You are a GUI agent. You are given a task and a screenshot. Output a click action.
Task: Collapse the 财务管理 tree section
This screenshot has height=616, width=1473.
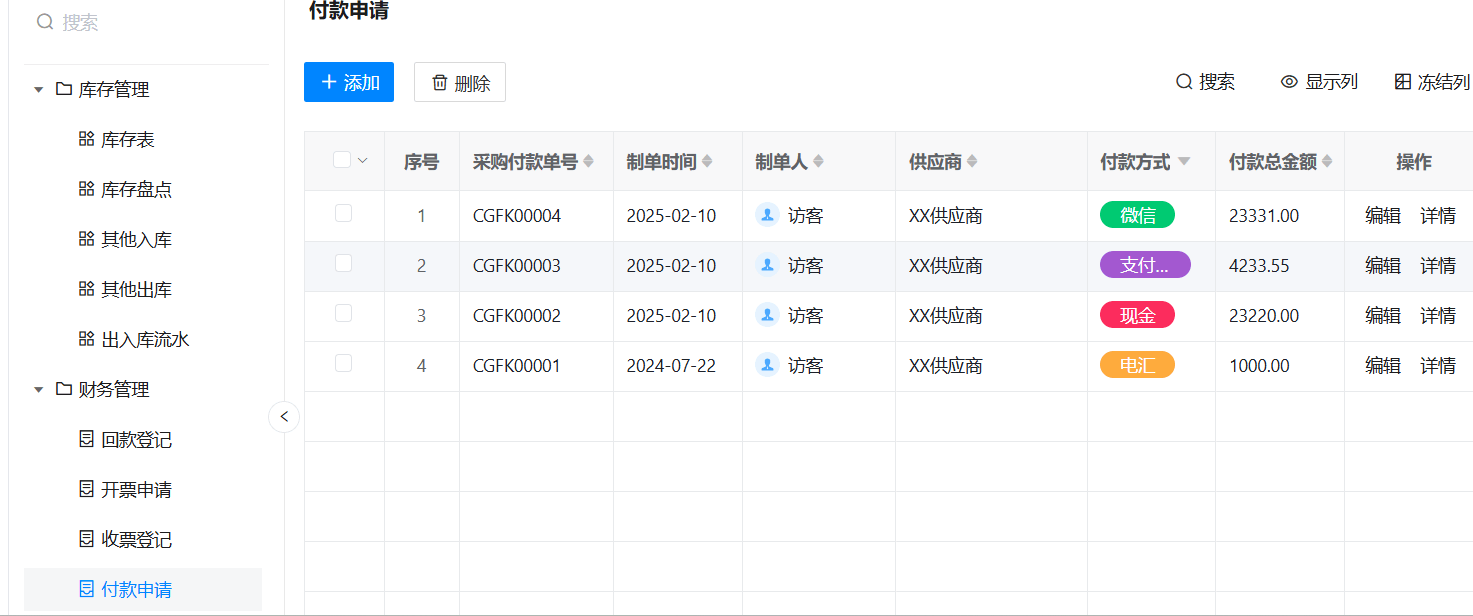(x=38, y=390)
